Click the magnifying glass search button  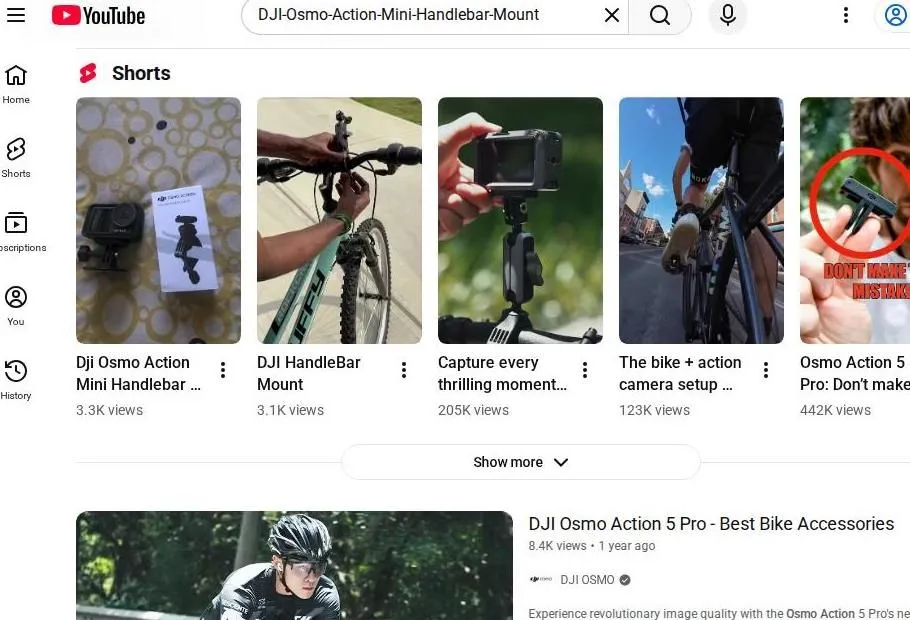[x=660, y=15]
